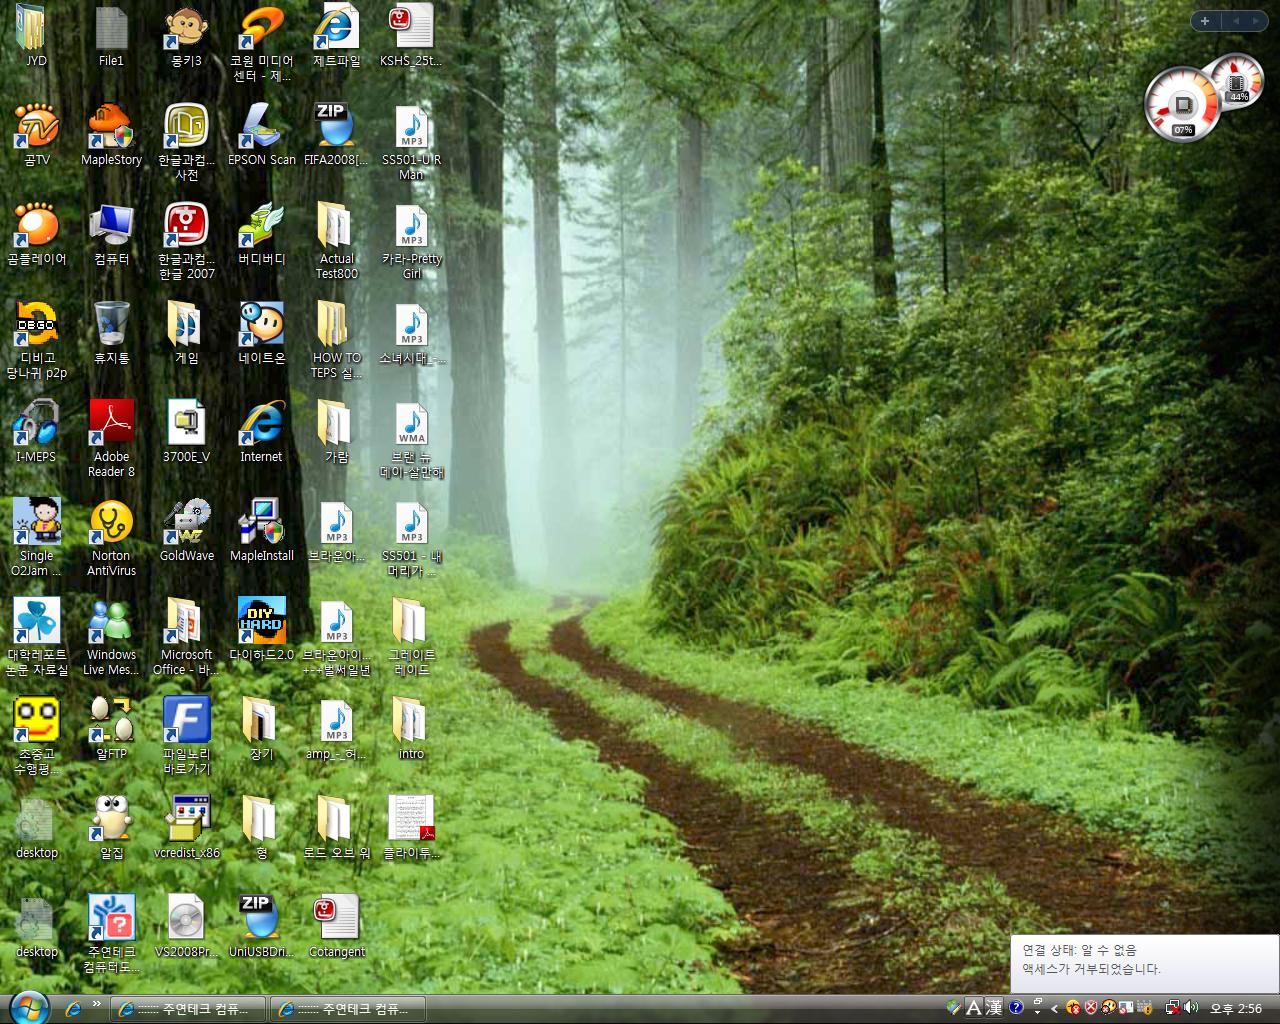The width and height of the screenshot is (1280, 1024).
Task: Select the File1 desktop file
Action: point(111,35)
